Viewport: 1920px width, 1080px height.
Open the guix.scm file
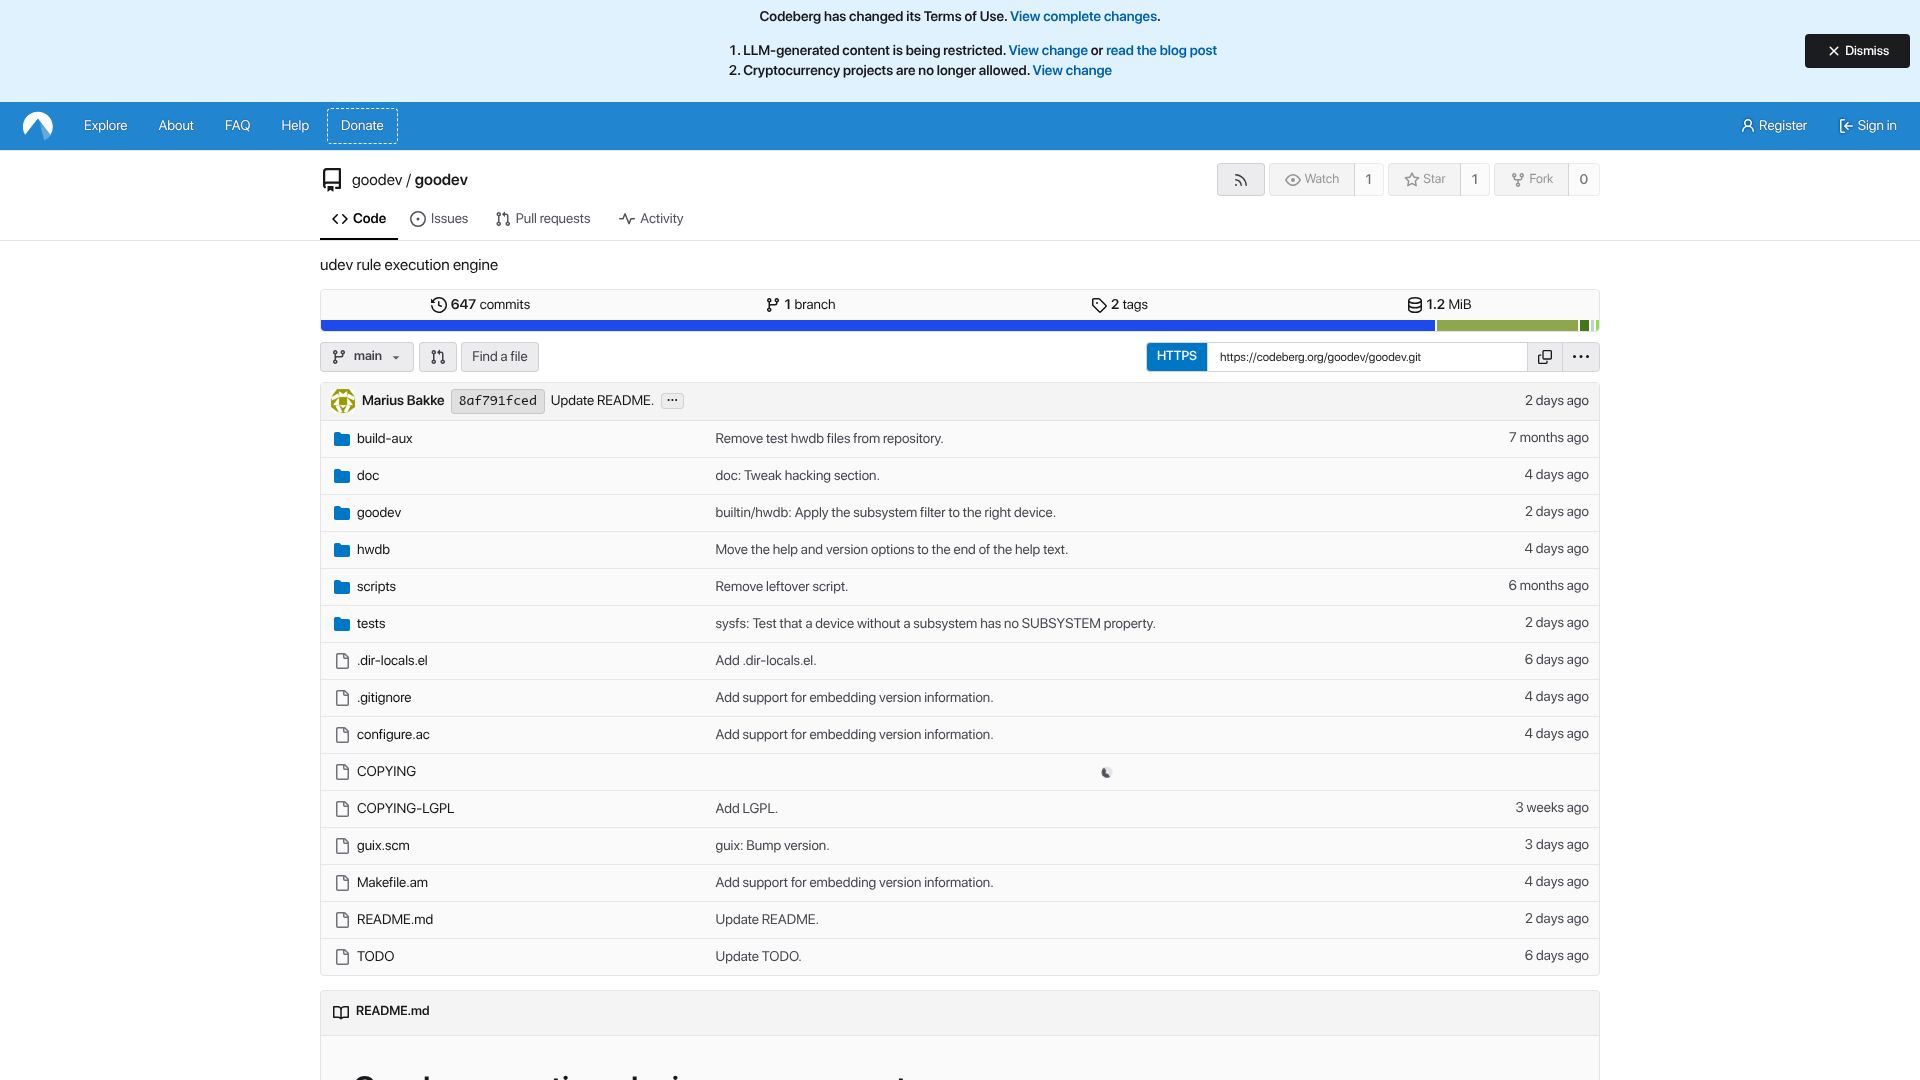[383, 846]
